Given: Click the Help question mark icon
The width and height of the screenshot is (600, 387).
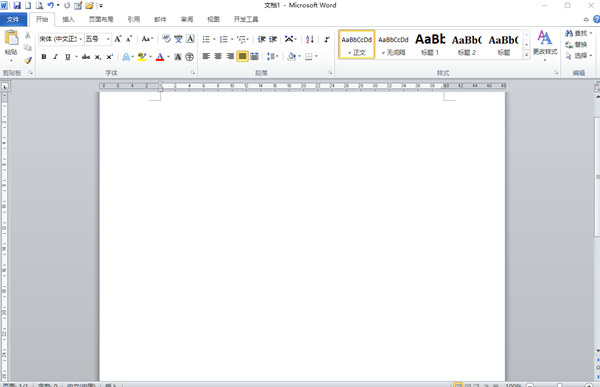Looking at the screenshot, I should 597,19.
